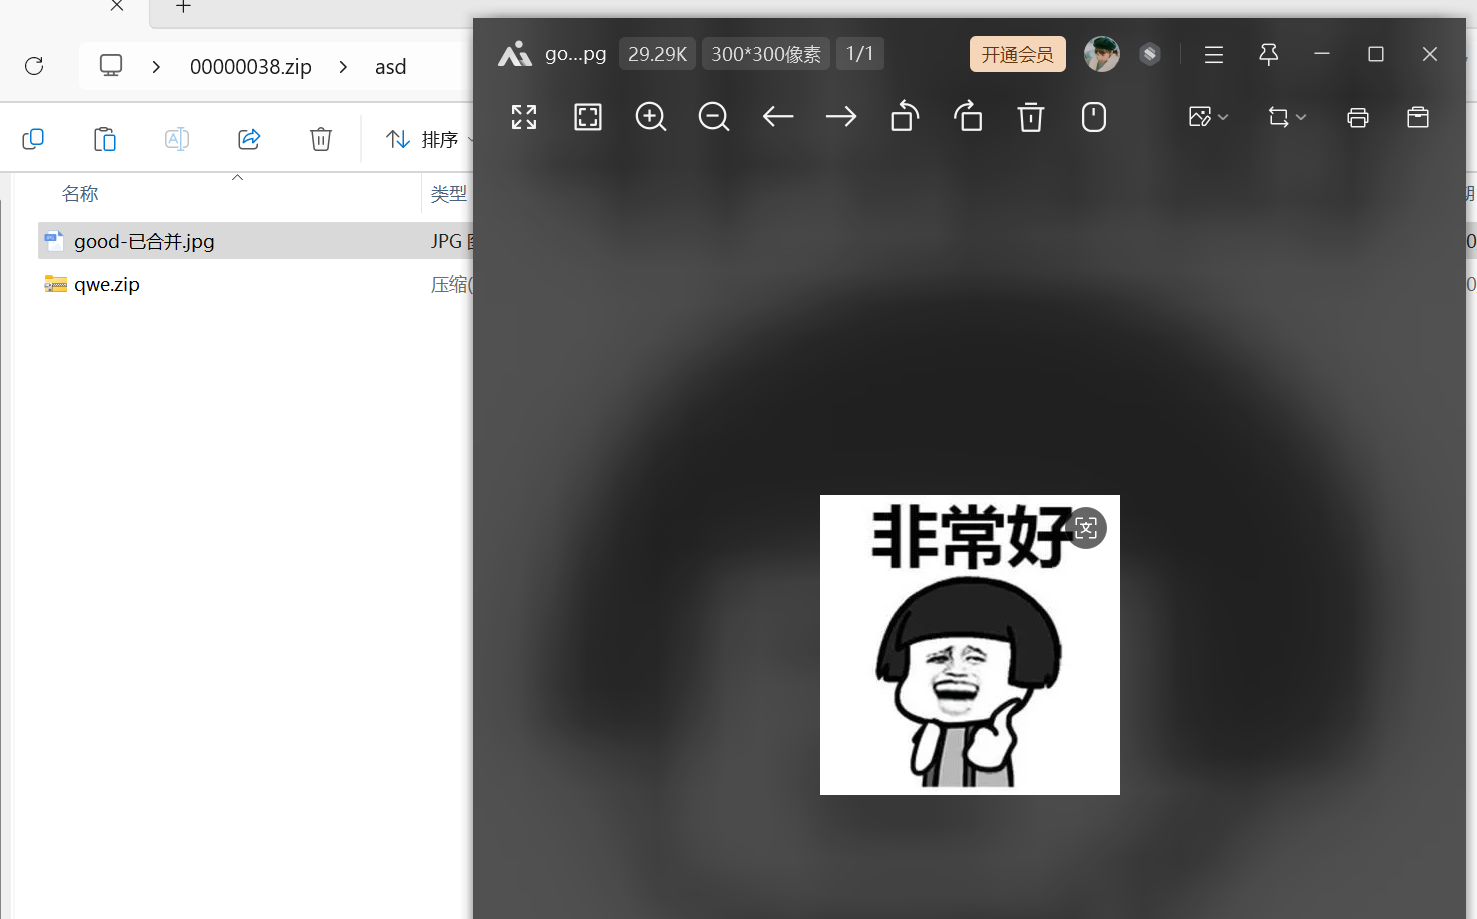The image size is (1477, 919).
Task: Rotate image clockwise
Action: (x=968, y=117)
